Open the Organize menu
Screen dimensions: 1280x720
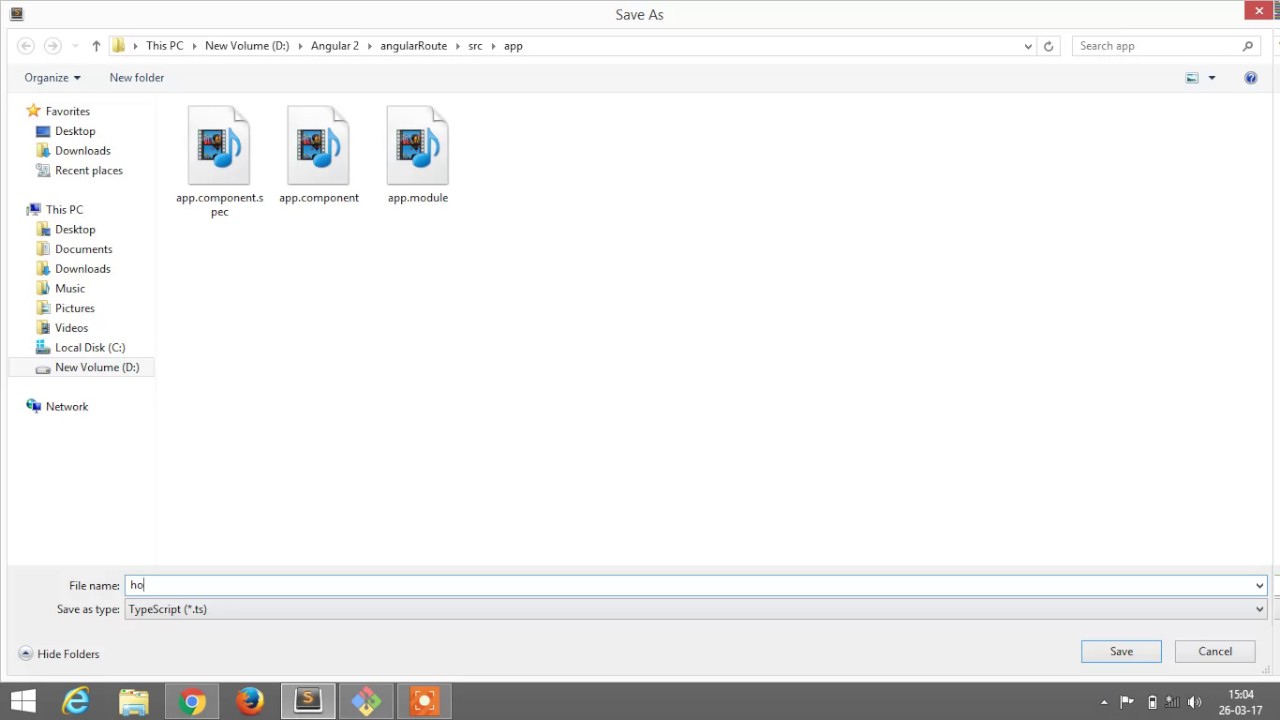point(52,78)
